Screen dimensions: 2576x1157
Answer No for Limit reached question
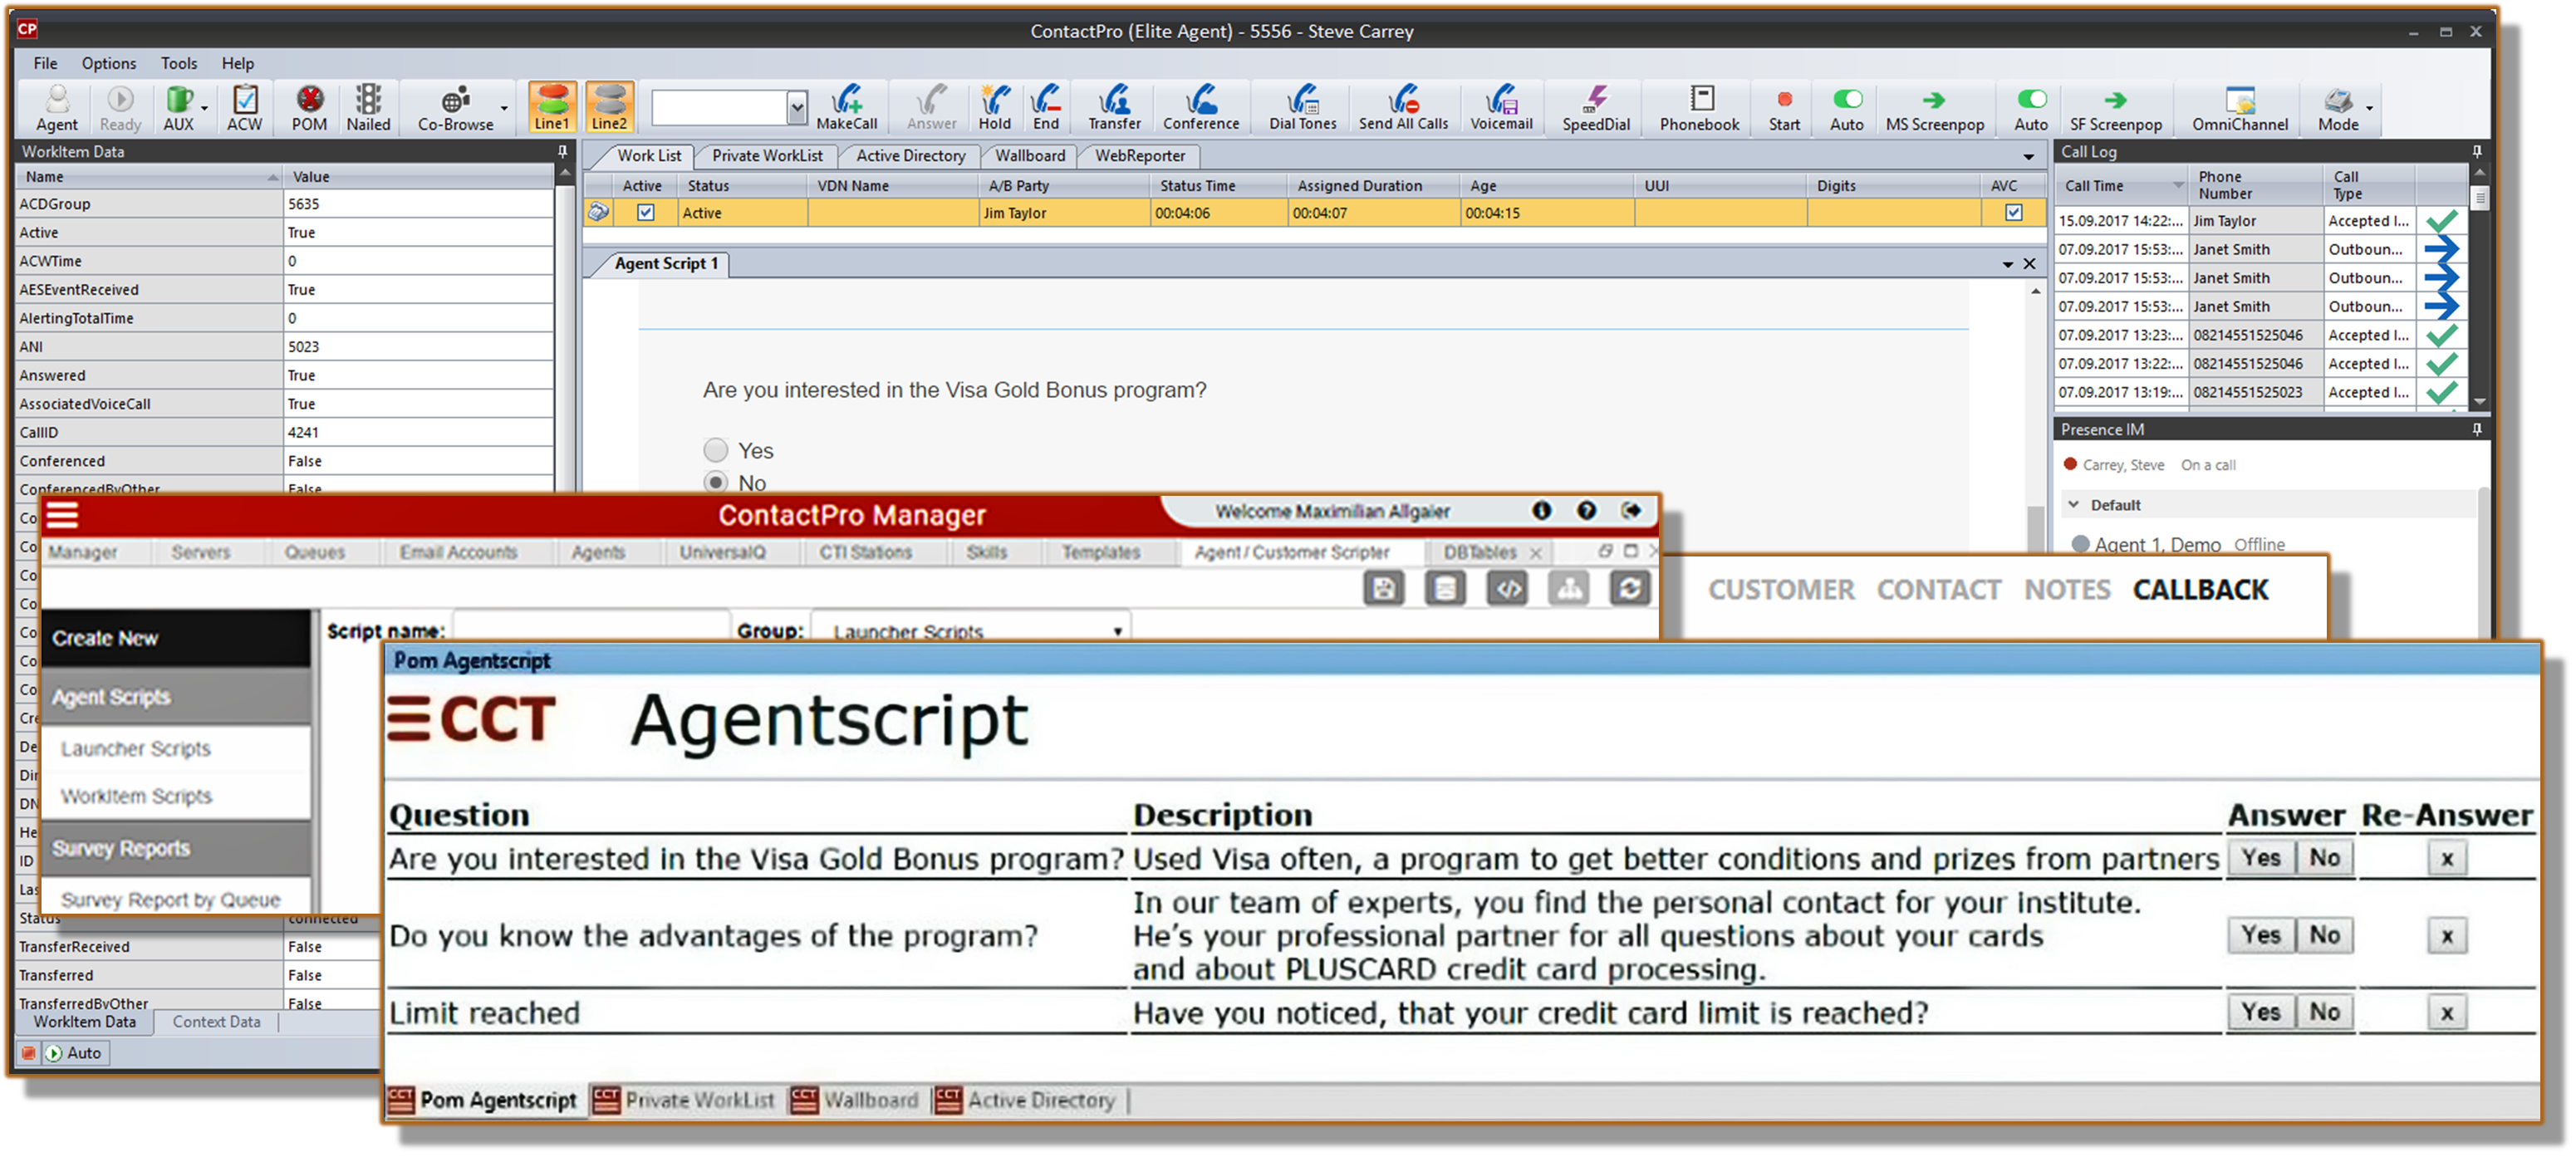tap(2325, 1012)
